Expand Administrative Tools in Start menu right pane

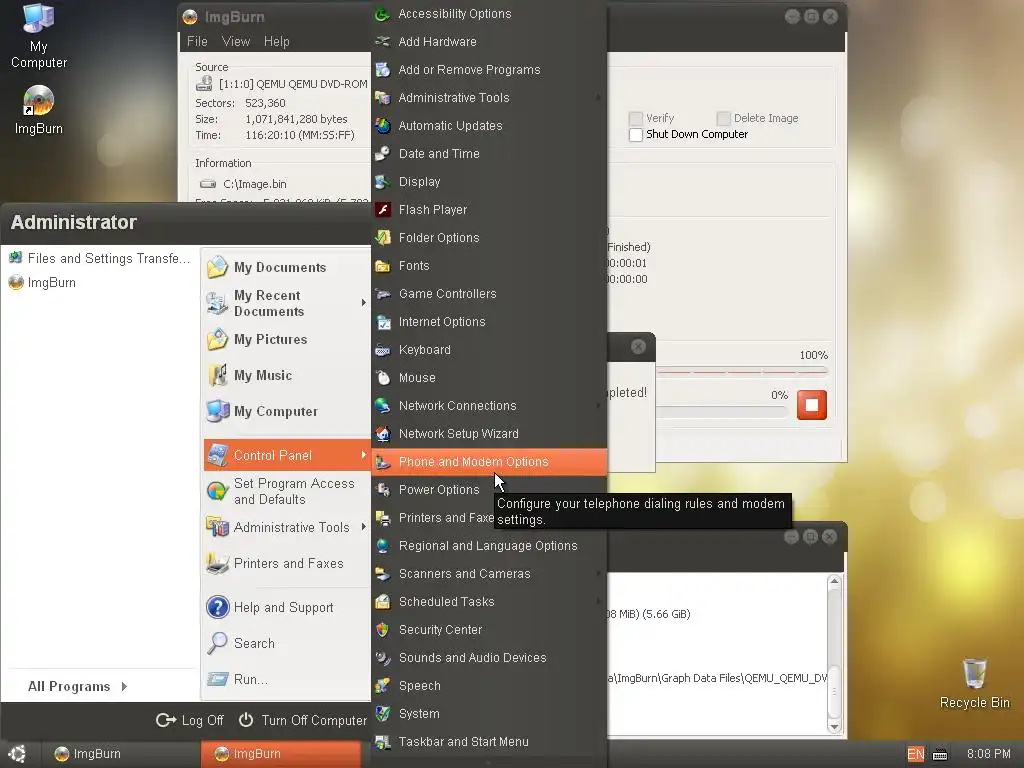click(x=364, y=527)
